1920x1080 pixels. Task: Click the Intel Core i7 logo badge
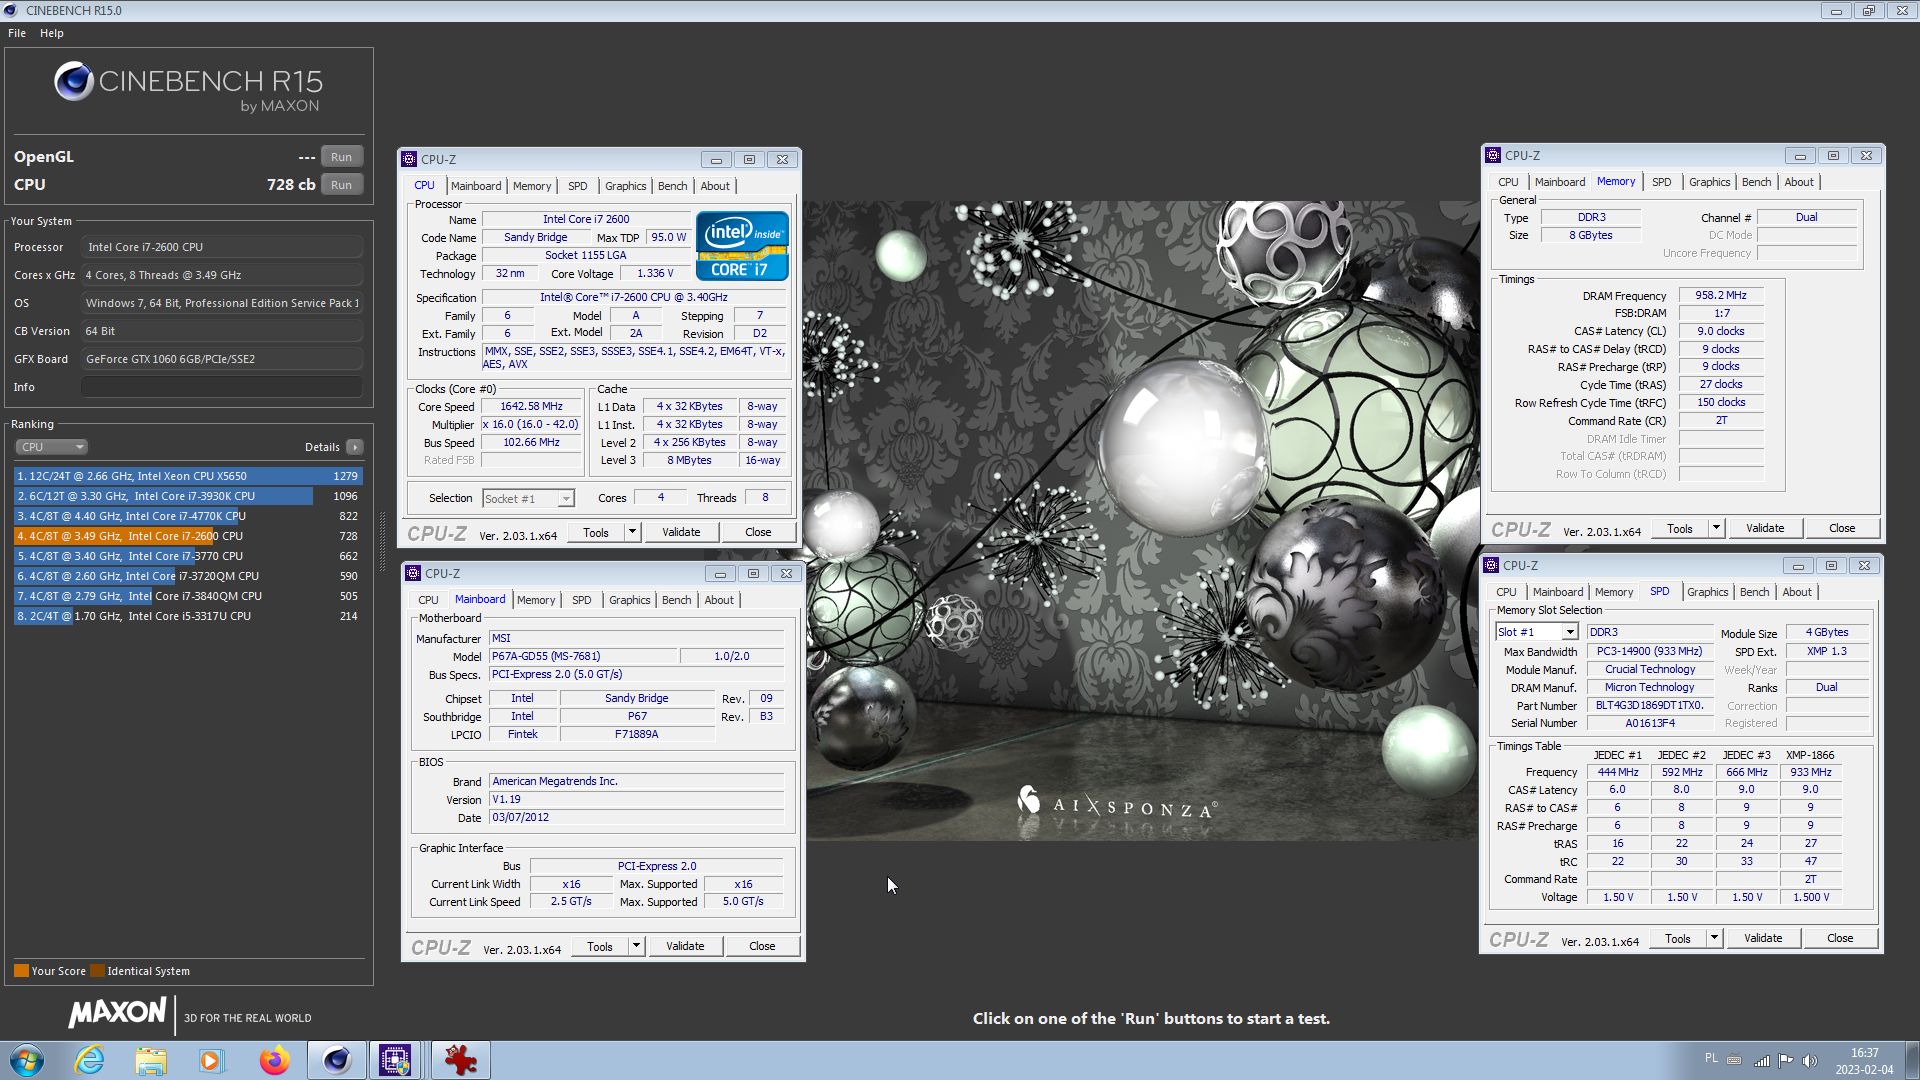[742, 245]
